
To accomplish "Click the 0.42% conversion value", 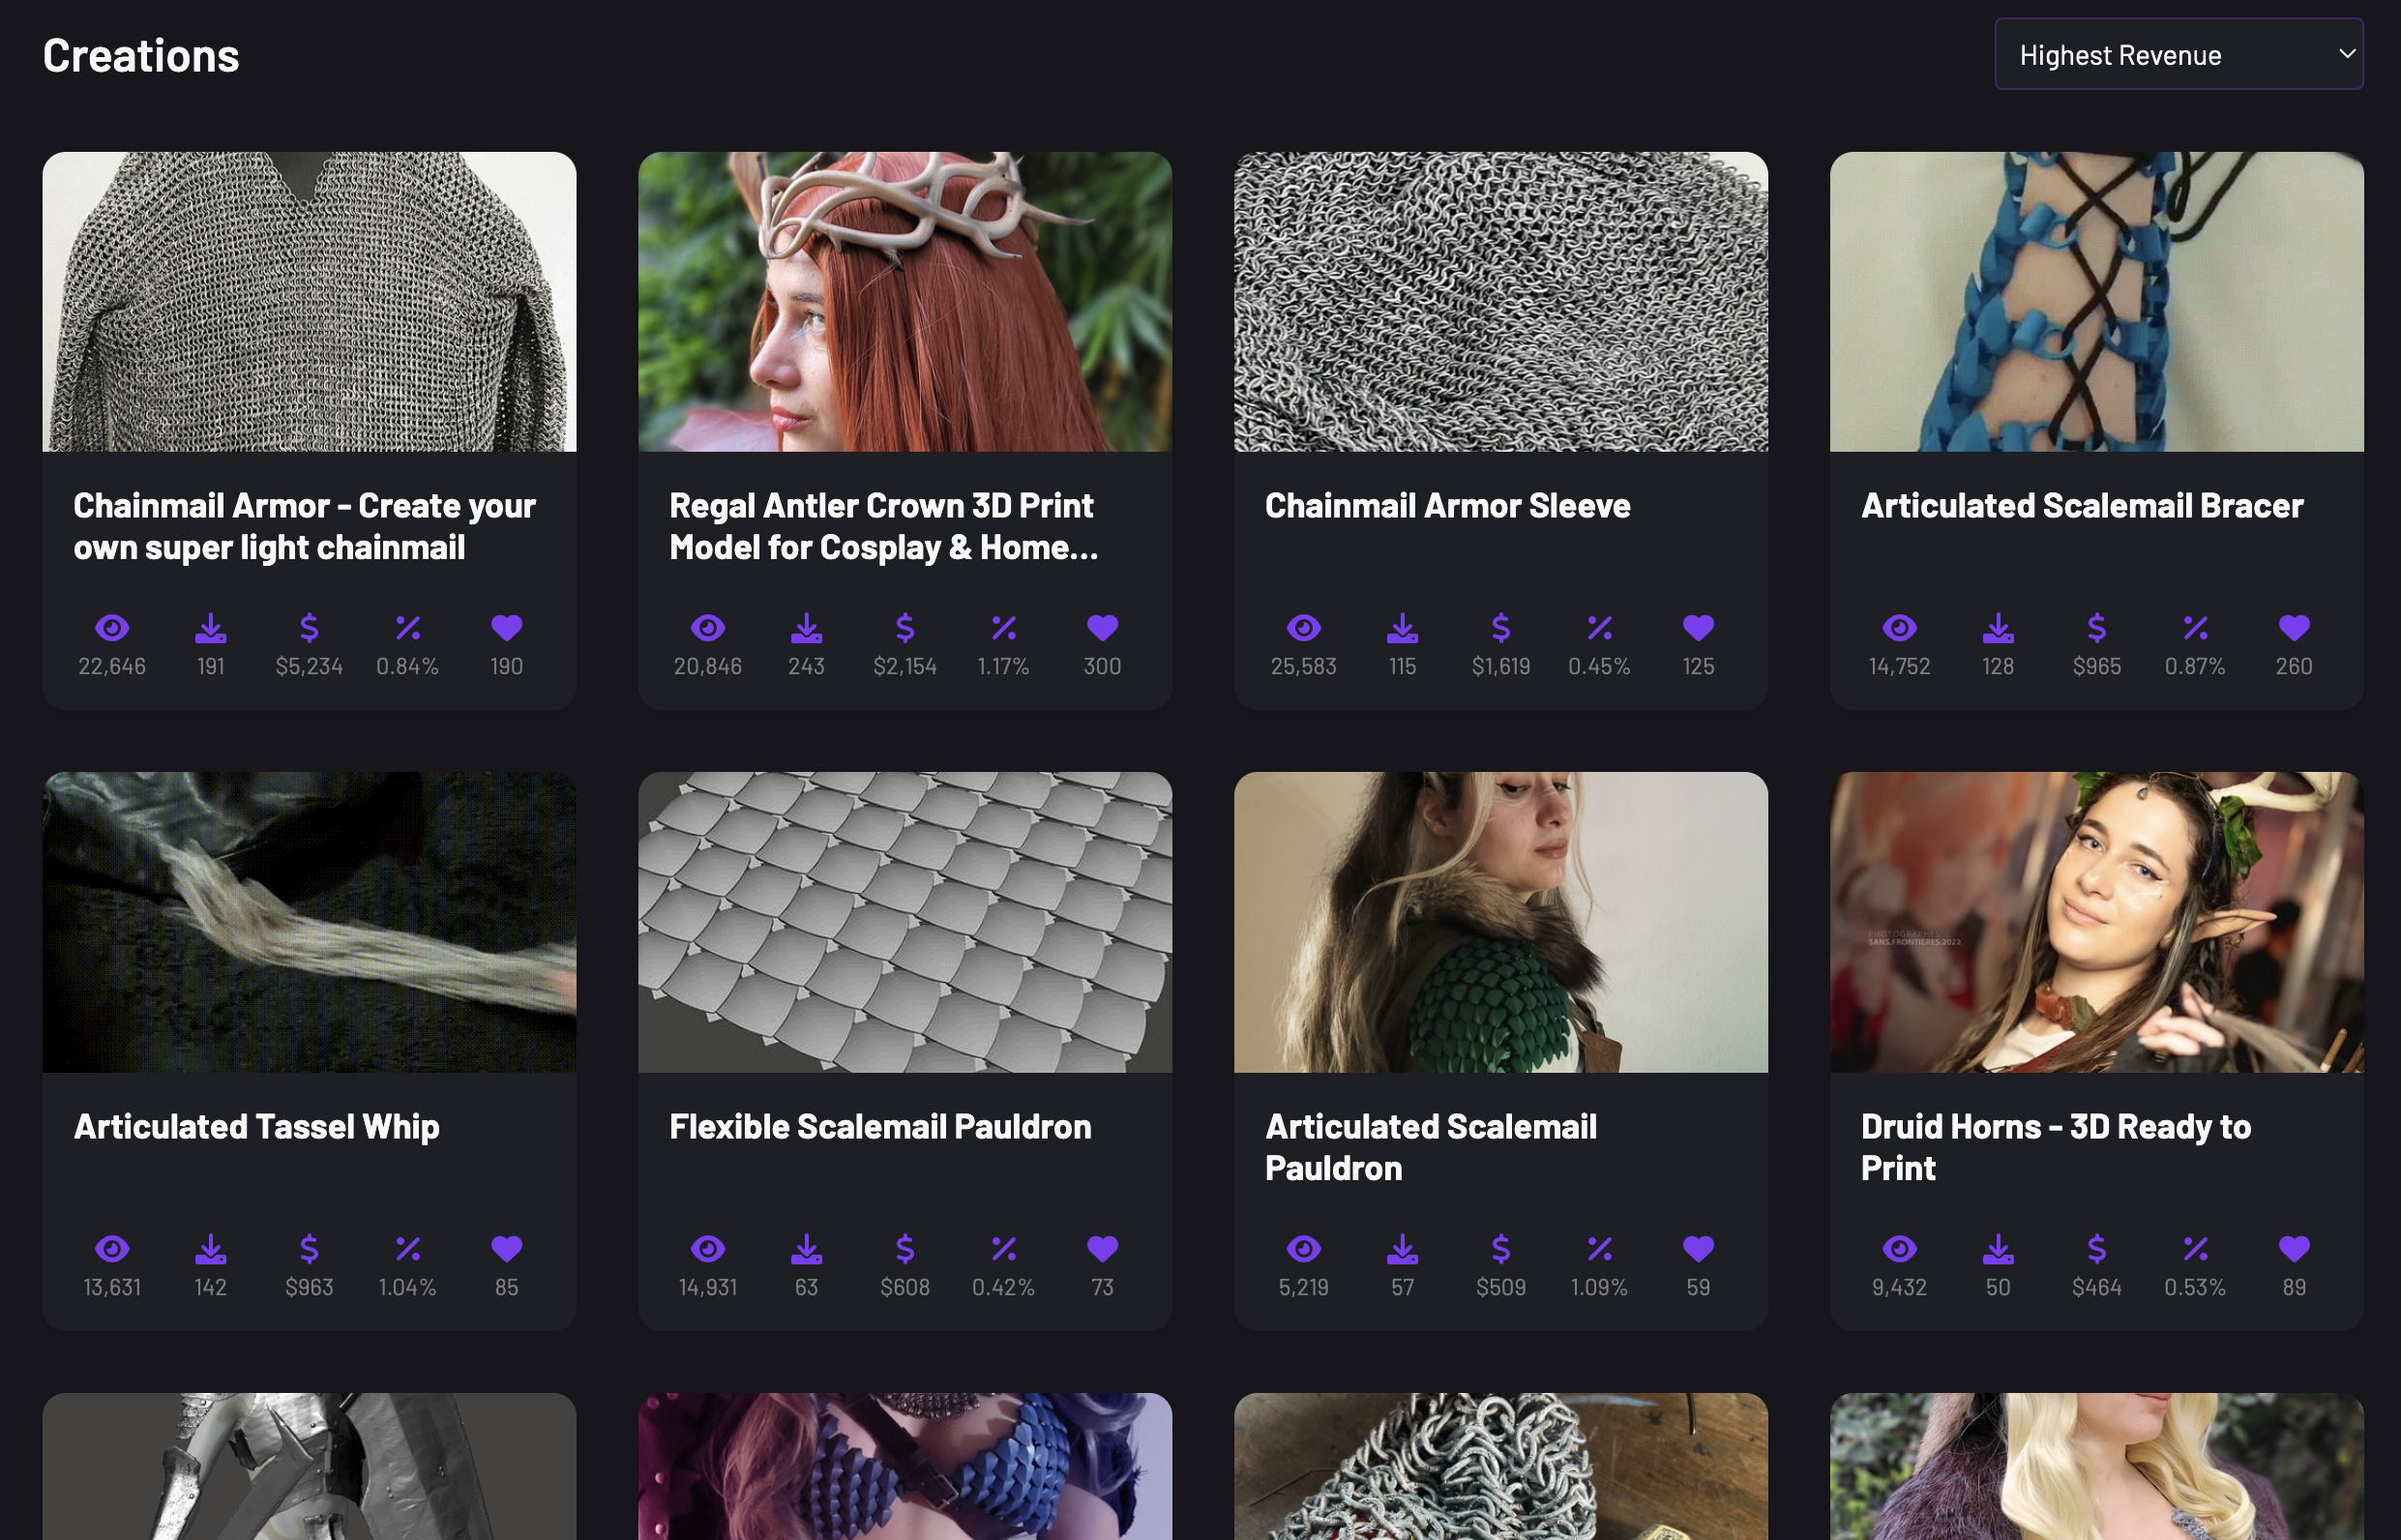I will (1003, 1287).
